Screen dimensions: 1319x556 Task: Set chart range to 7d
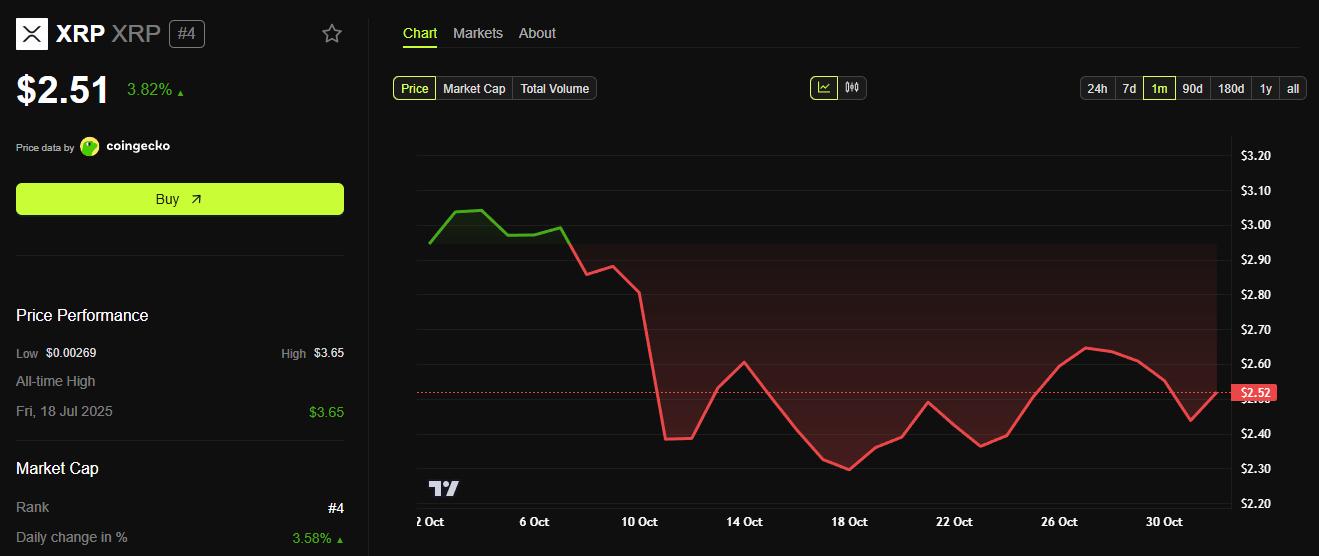pos(1129,89)
